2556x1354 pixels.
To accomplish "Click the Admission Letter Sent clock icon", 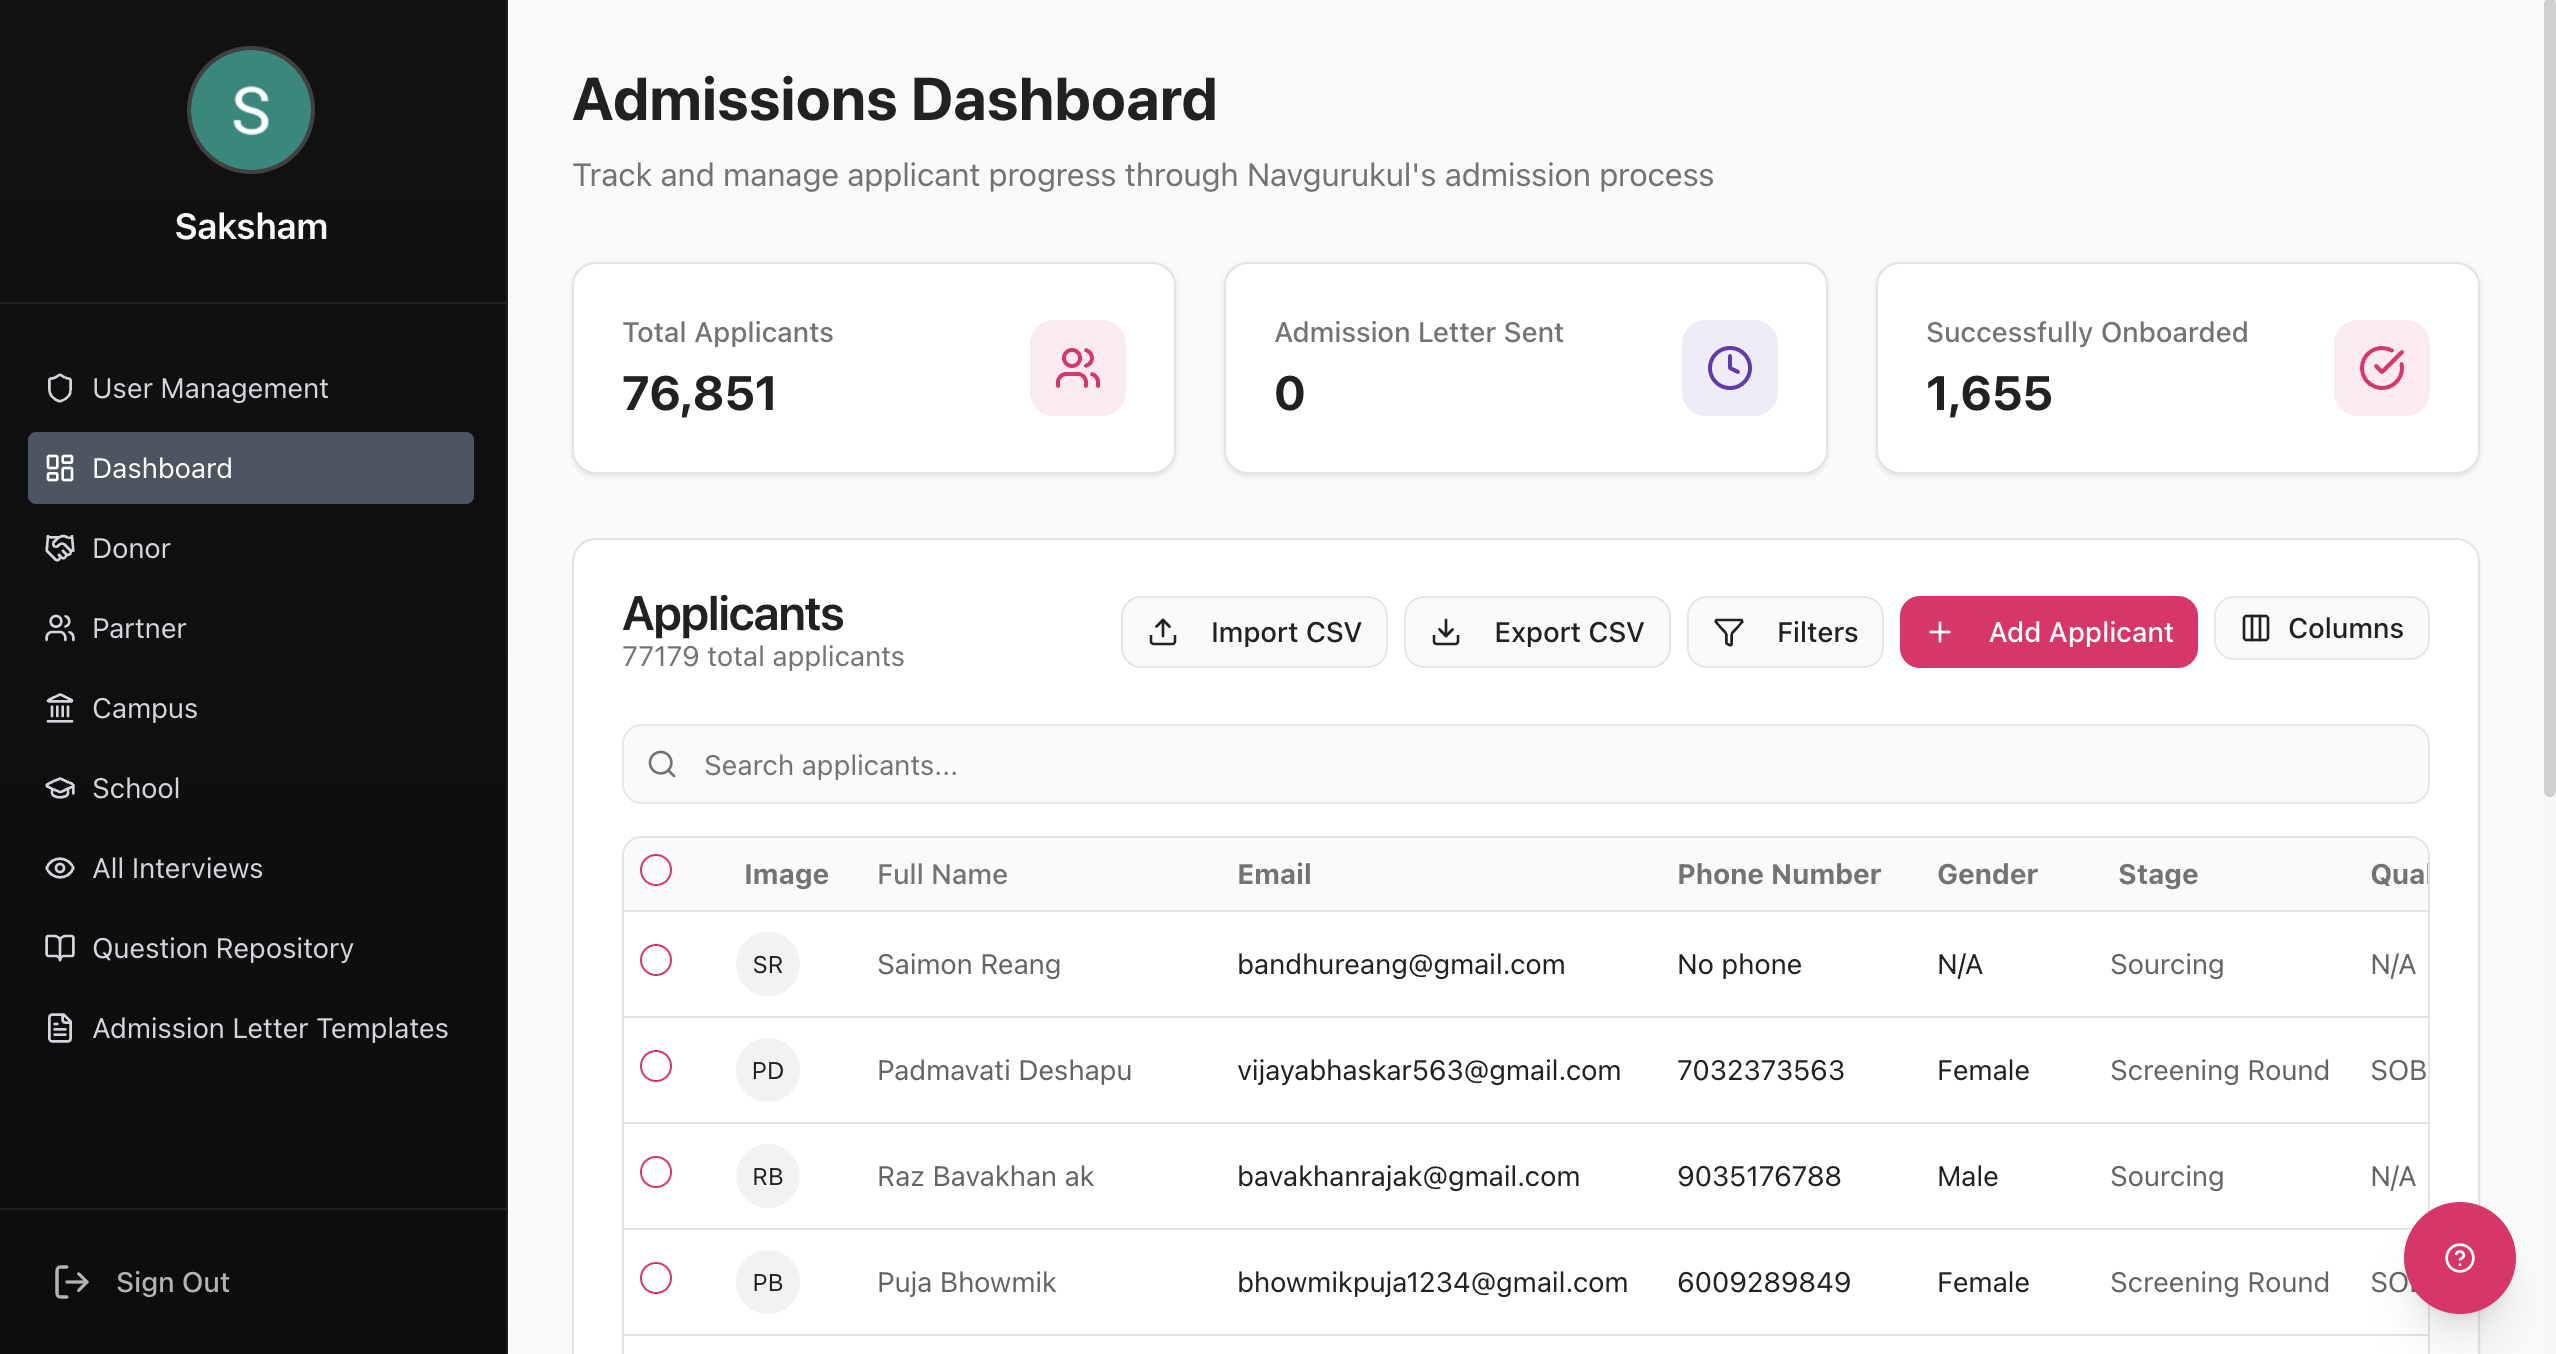I will click(x=1729, y=368).
